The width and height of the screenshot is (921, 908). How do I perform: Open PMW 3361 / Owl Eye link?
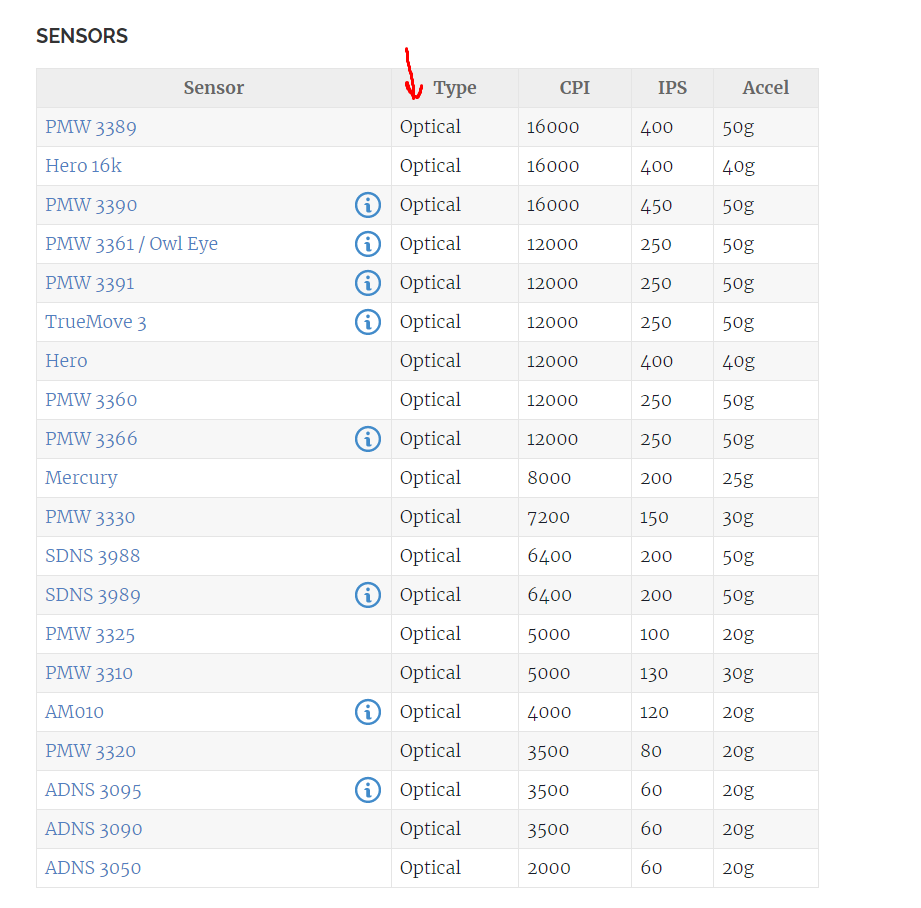coord(132,244)
